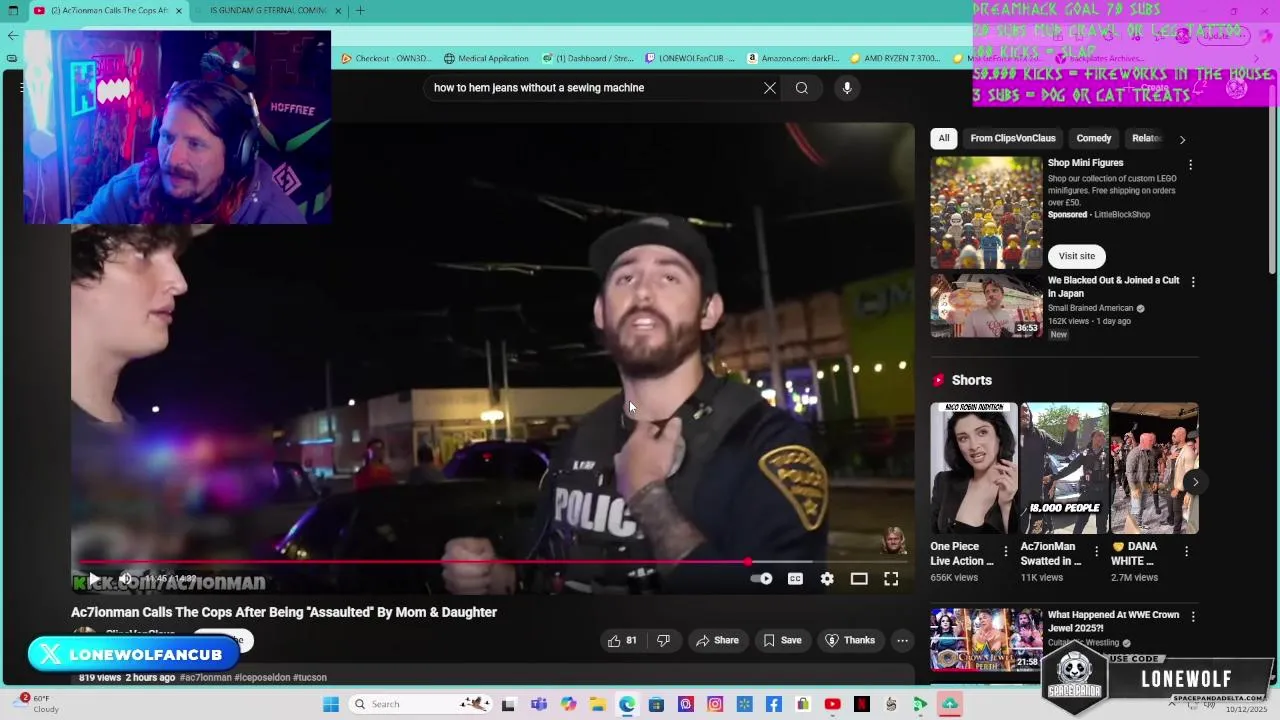This screenshot has width=1280, height=720.
Task: Clear the YouTube search box text
Action: (x=770, y=88)
